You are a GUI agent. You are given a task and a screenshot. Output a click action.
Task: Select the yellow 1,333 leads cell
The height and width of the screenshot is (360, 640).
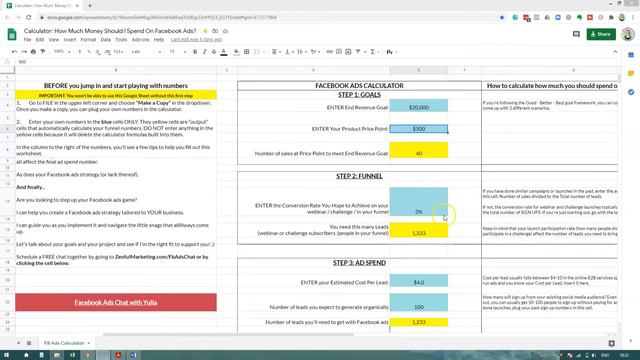419,230
